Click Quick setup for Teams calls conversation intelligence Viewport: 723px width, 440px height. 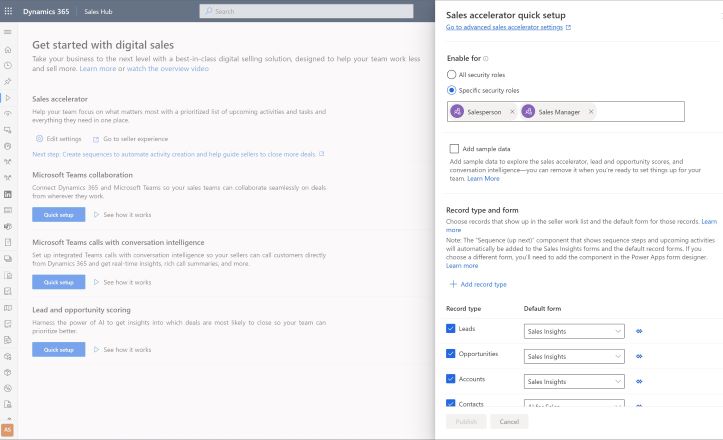tap(59, 282)
